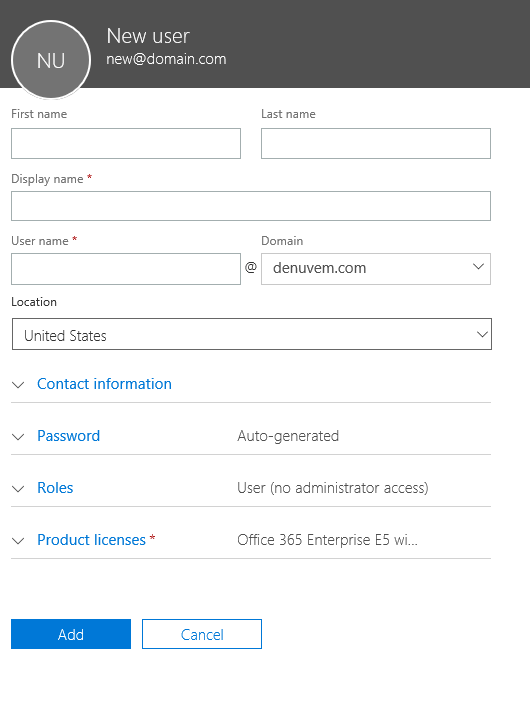
Task: Focus the User name field
Action: click(126, 269)
